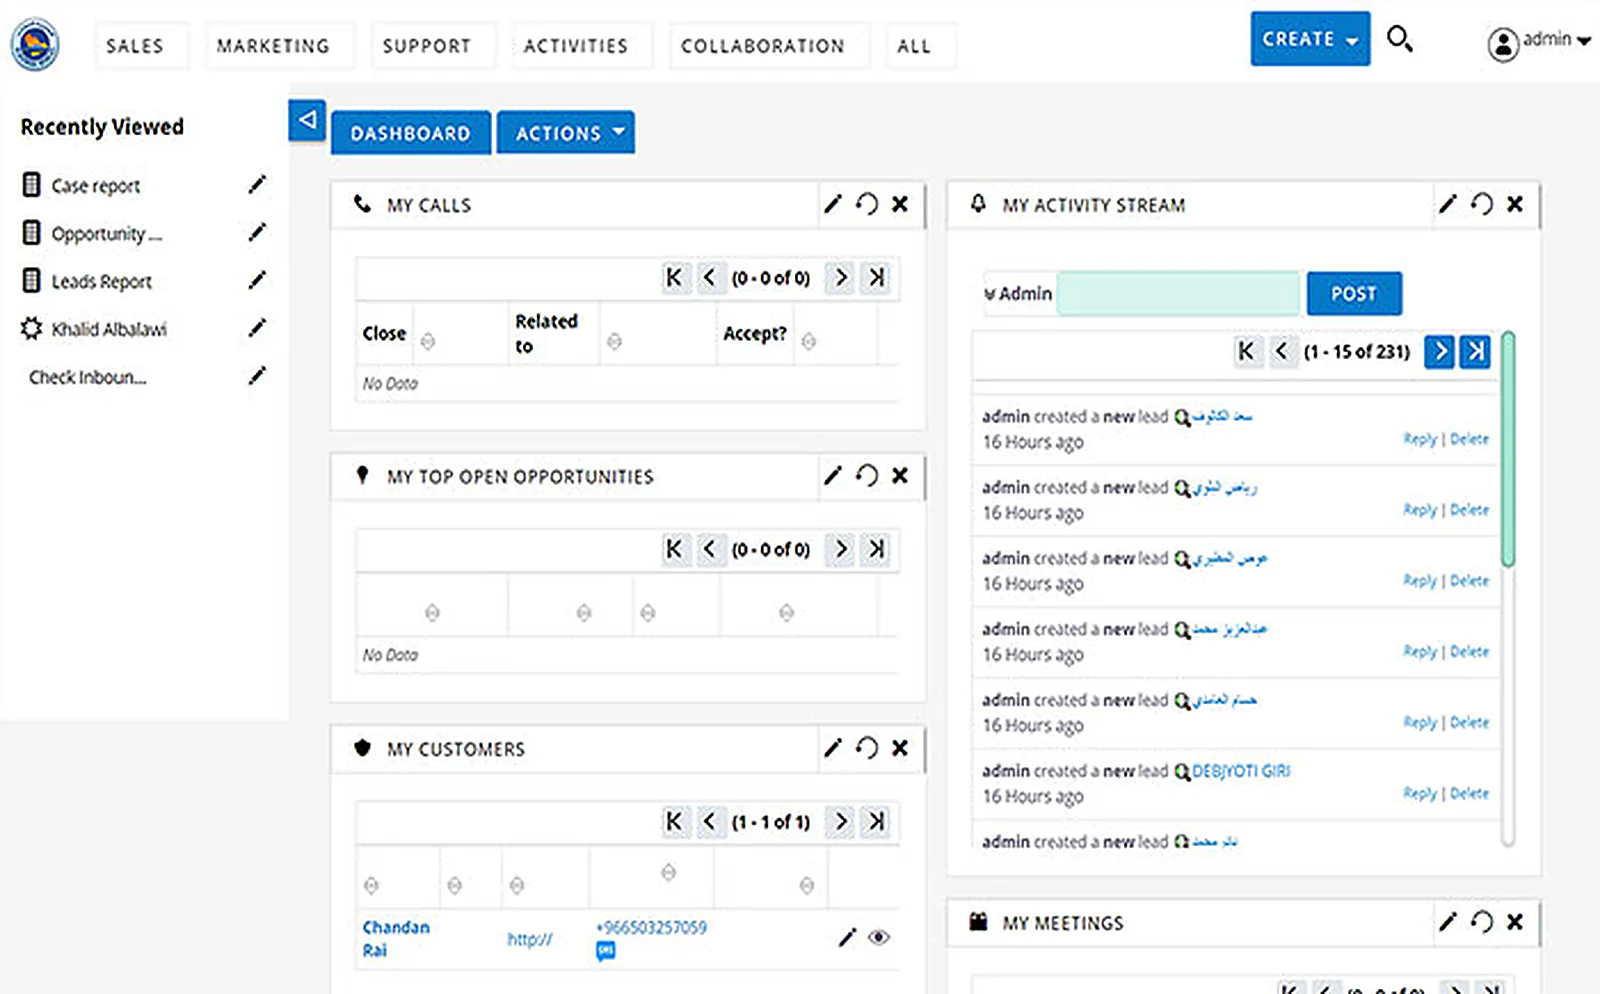Close the My Calls dashlet
The height and width of the screenshot is (994, 1600).
(900, 204)
